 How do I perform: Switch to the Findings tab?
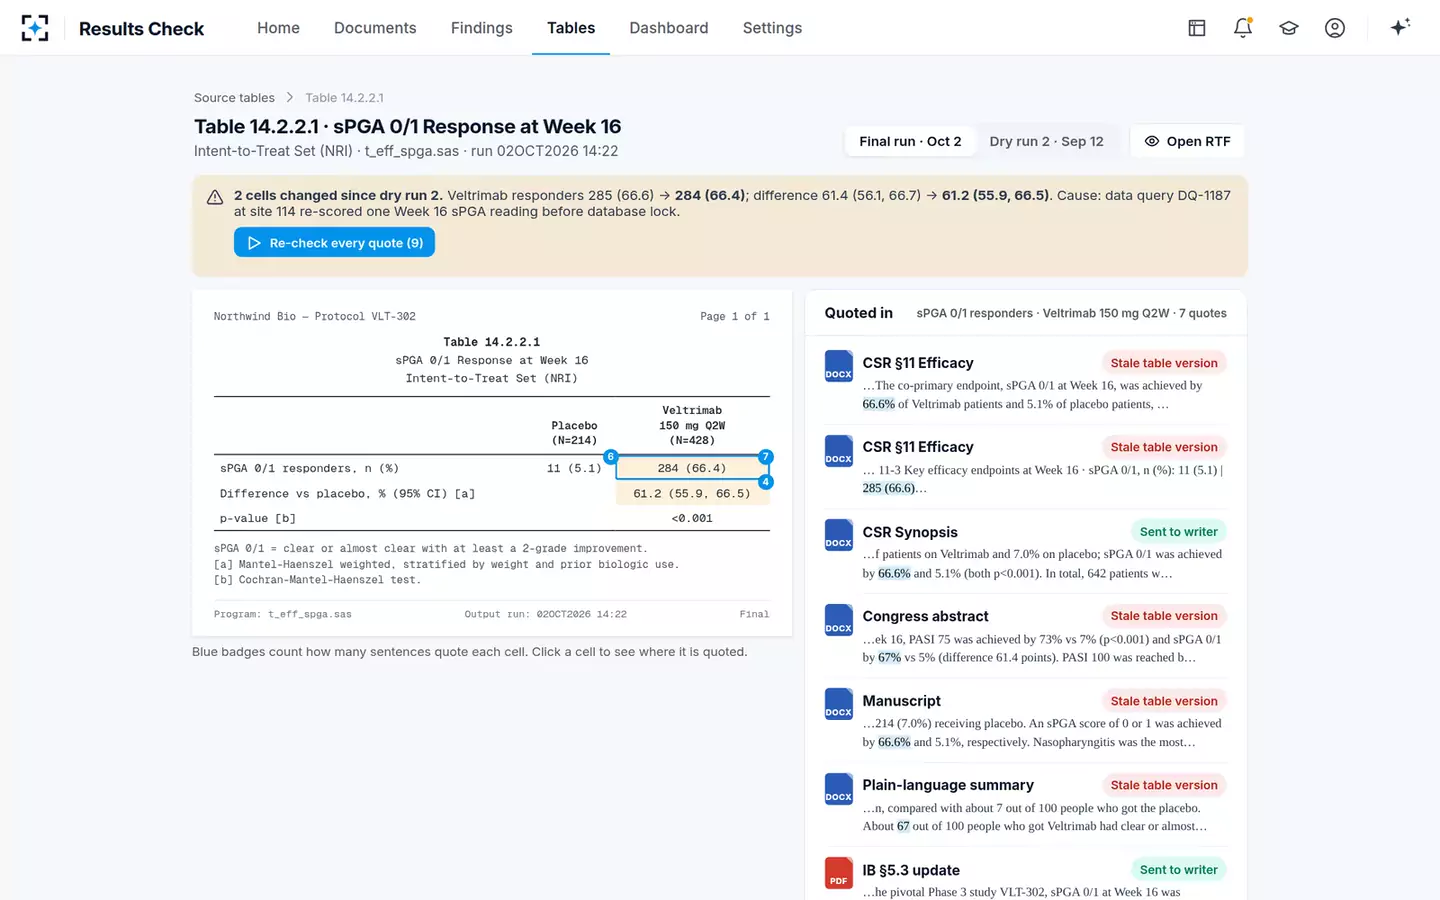482,28
